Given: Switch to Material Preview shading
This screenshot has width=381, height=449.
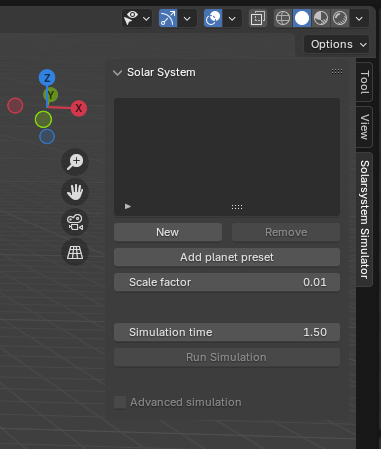Looking at the screenshot, I should pos(321,18).
